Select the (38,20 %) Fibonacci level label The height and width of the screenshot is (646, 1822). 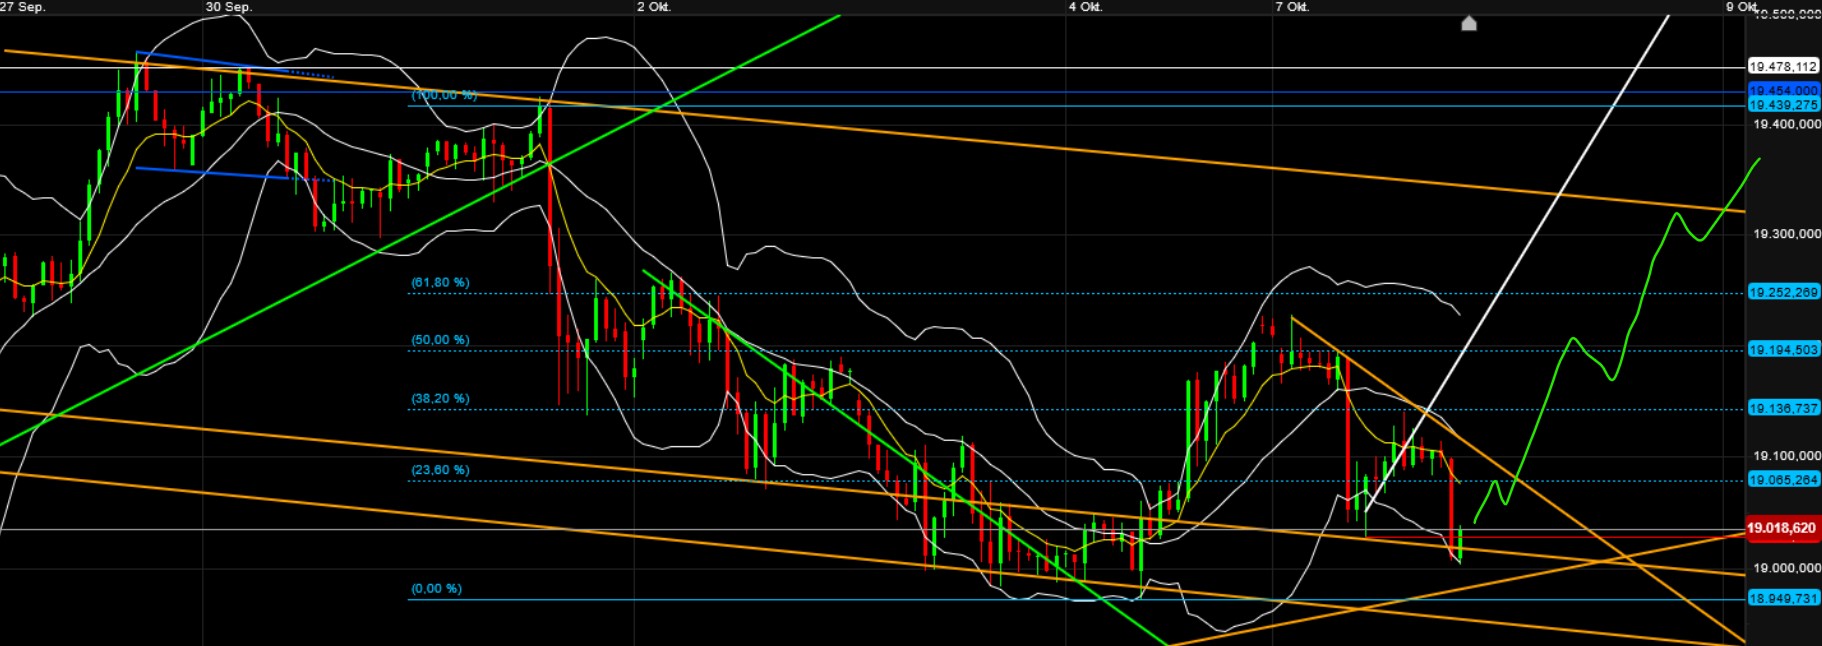440,399
